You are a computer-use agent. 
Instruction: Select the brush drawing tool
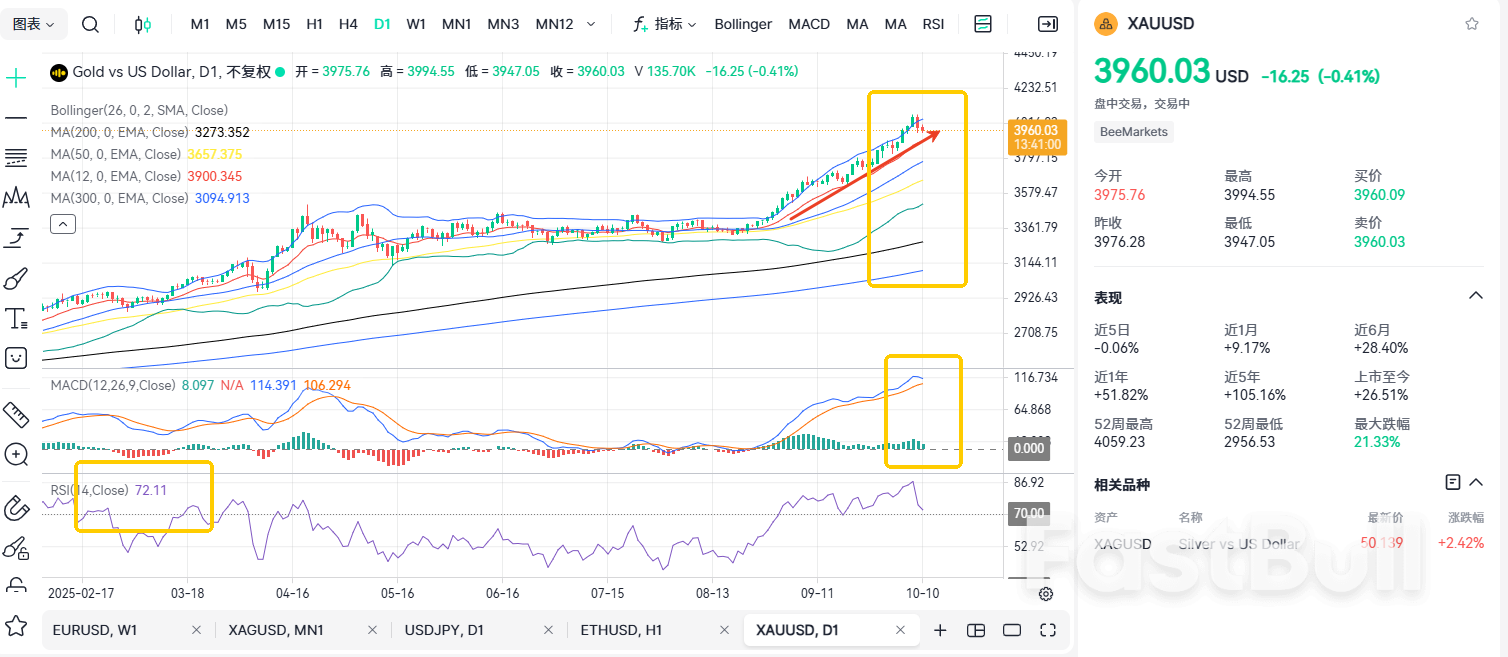15,278
